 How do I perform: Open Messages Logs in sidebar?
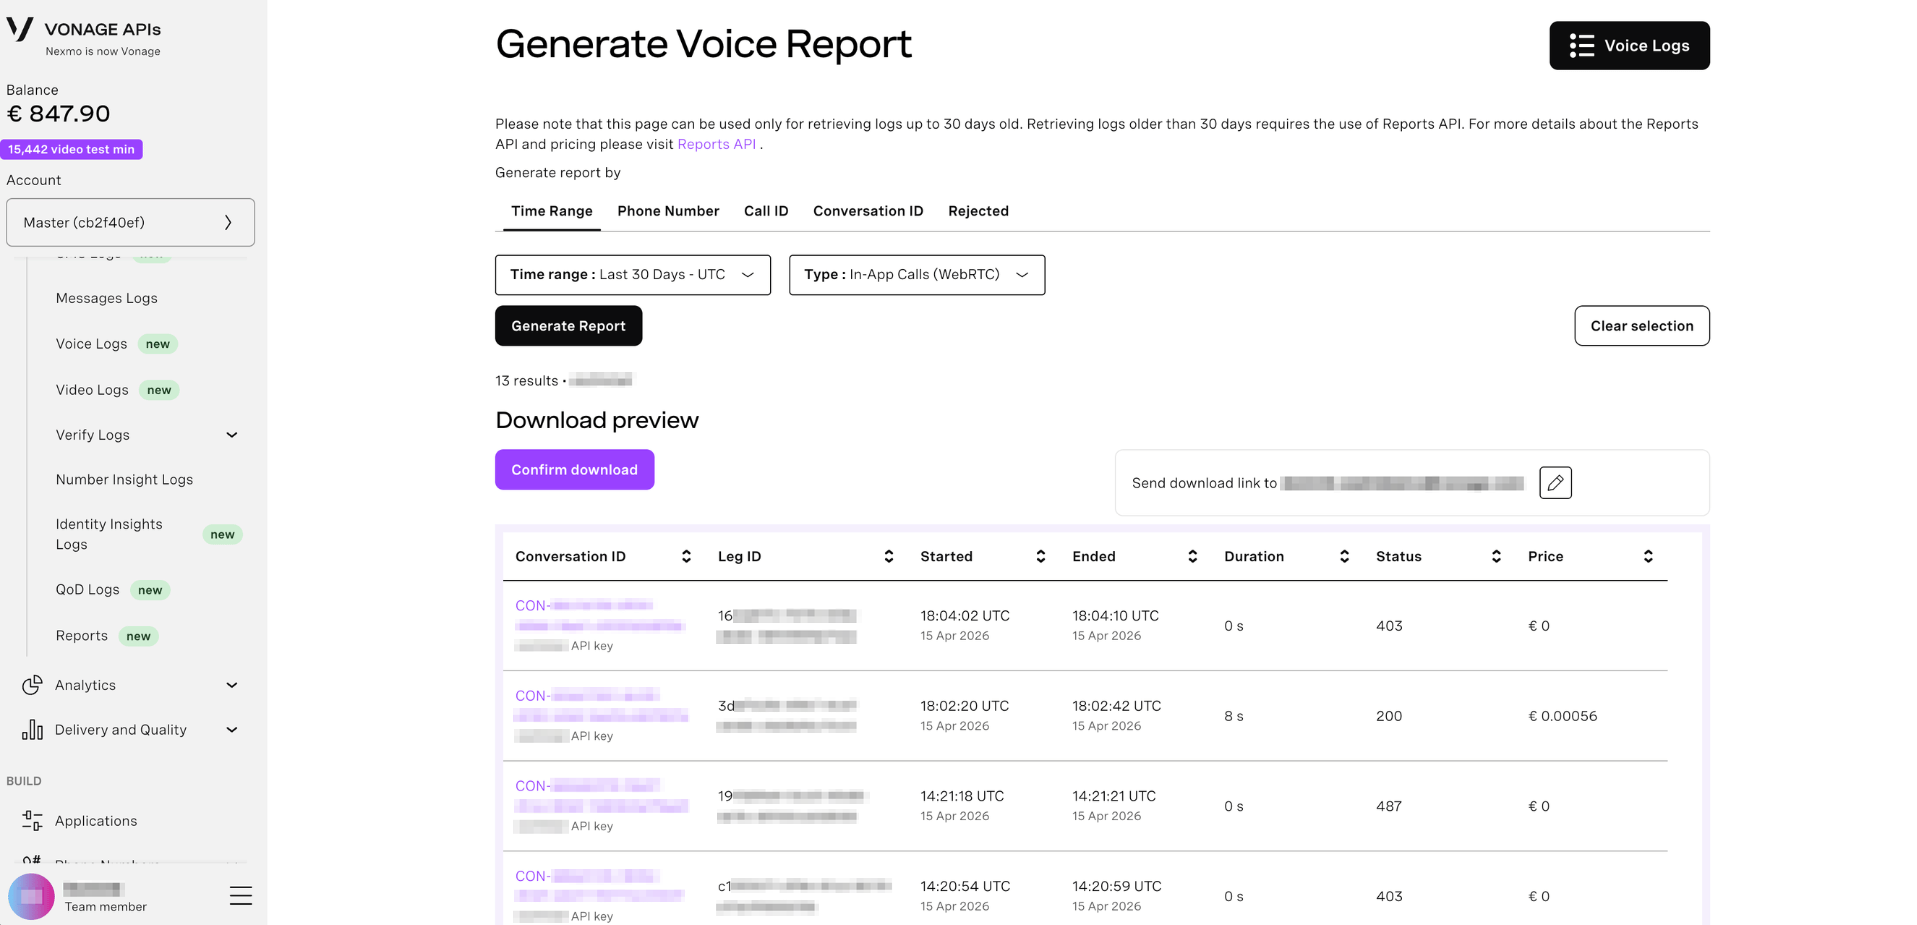coord(107,298)
